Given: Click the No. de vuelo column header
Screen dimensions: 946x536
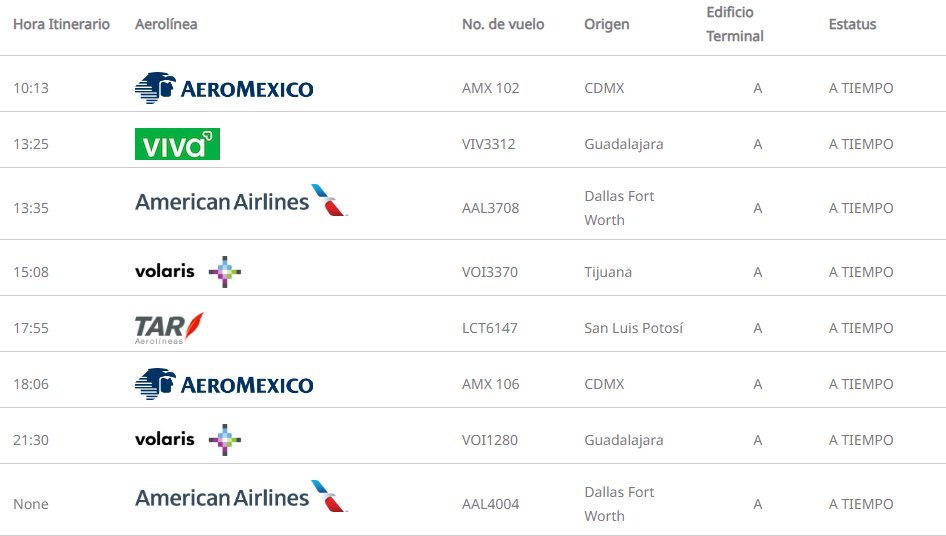Looking at the screenshot, I should click(x=503, y=24).
